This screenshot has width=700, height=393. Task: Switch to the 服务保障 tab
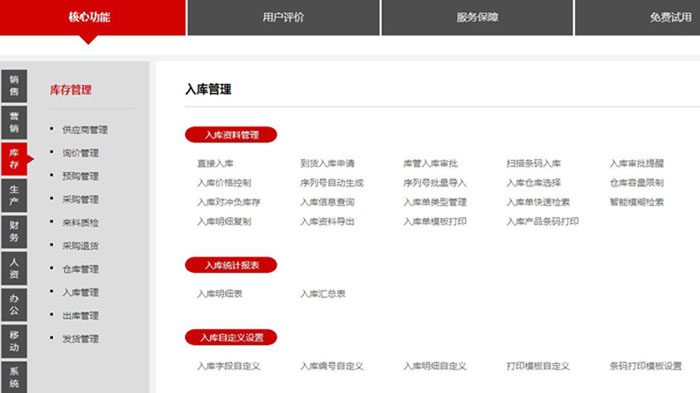tap(477, 17)
